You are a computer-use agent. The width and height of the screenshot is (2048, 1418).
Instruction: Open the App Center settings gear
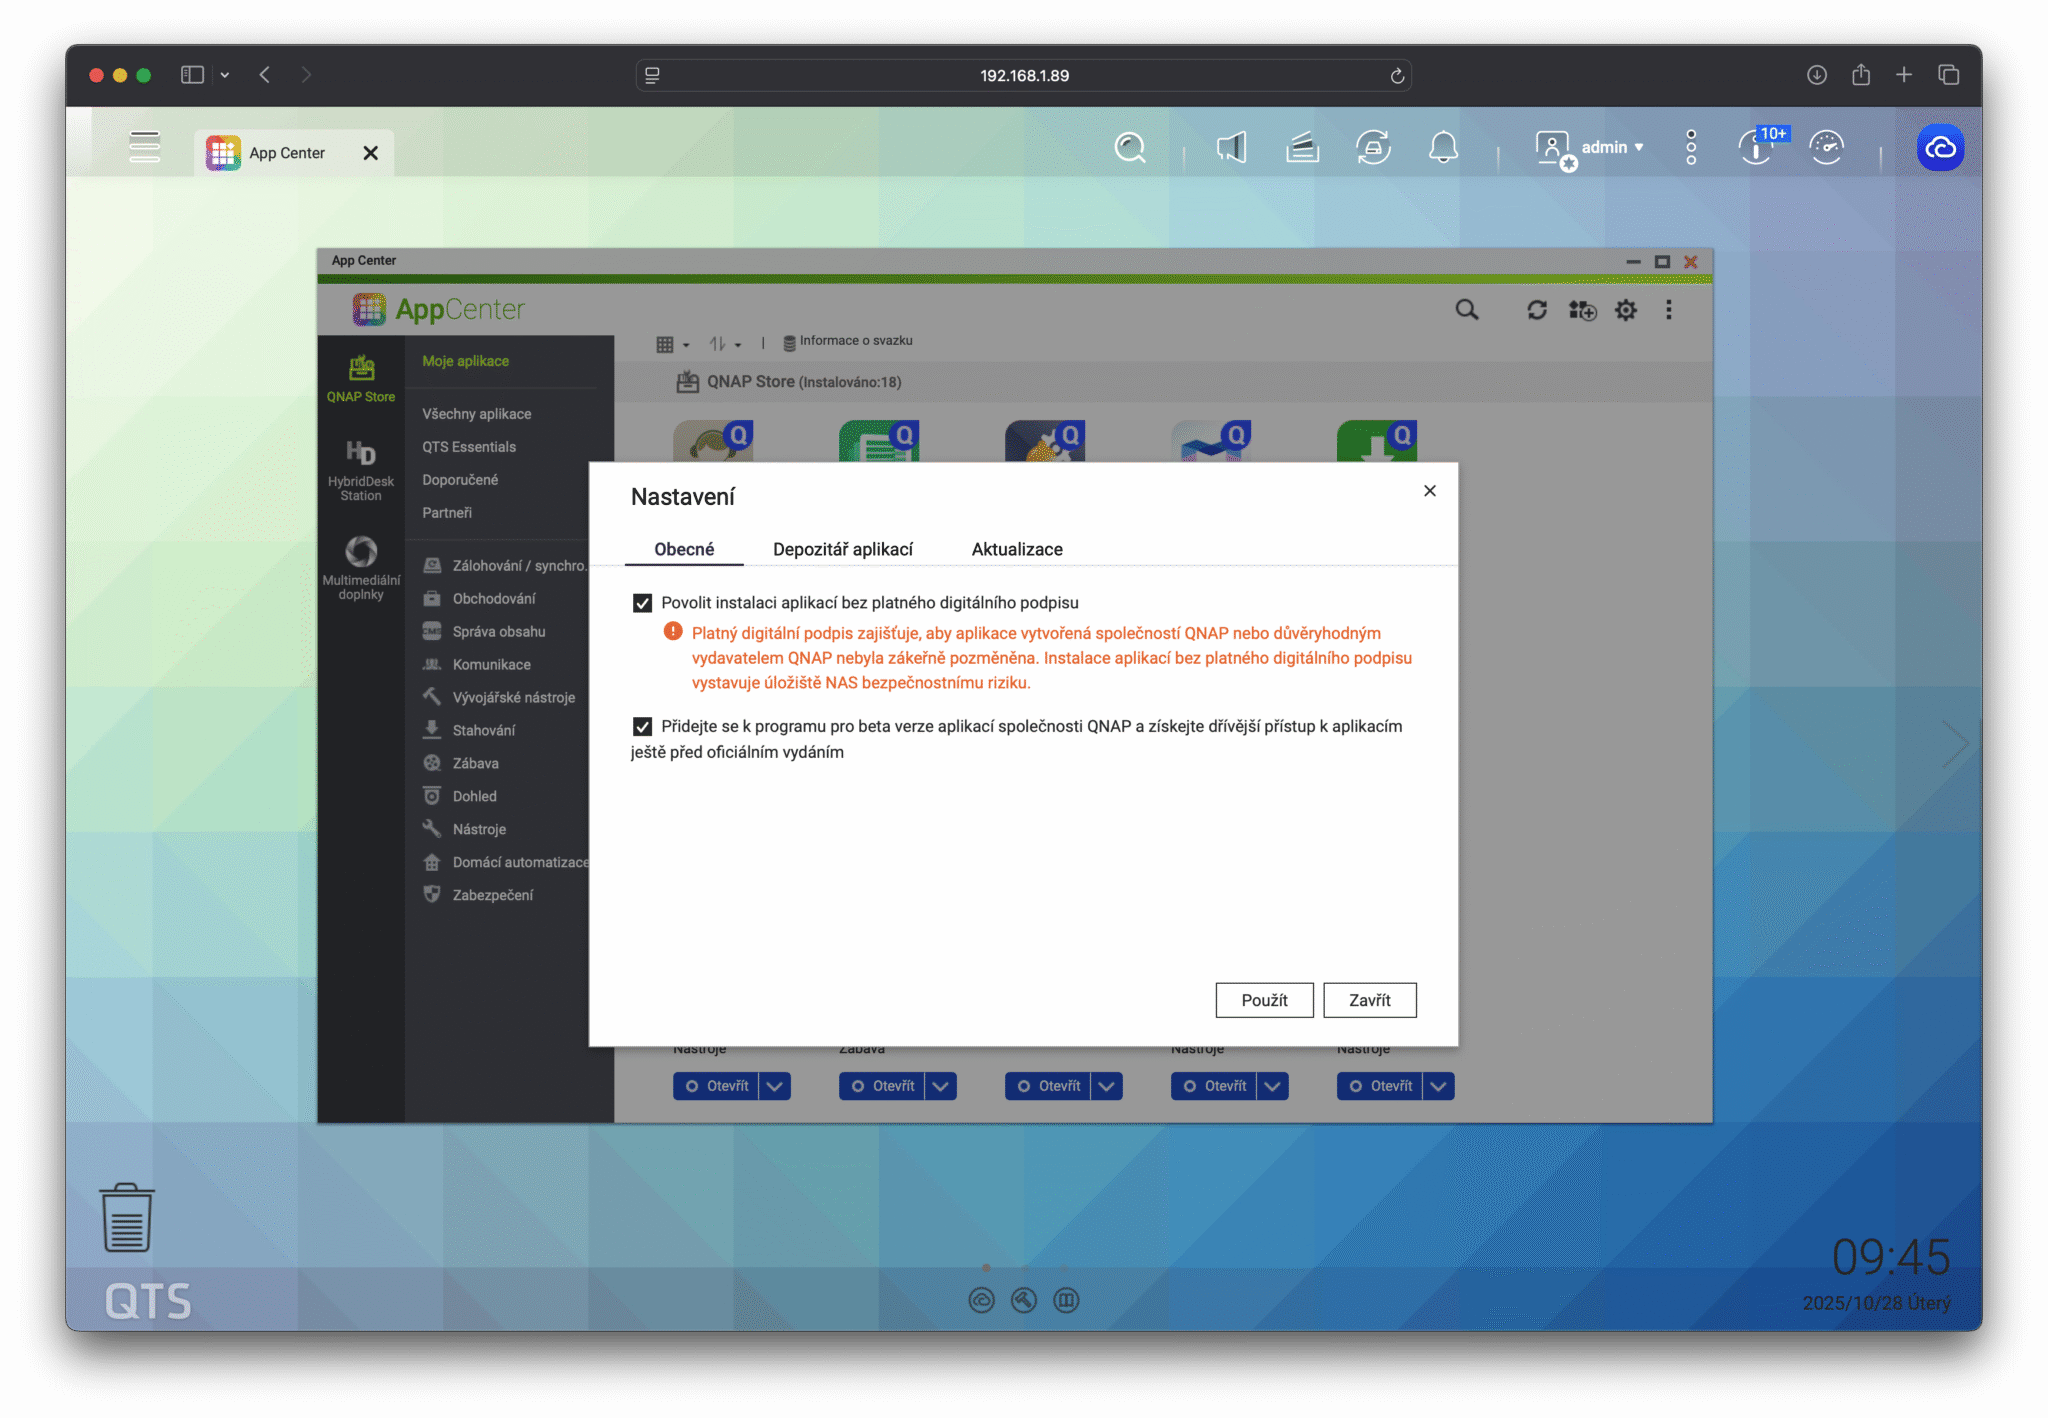[x=1625, y=310]
